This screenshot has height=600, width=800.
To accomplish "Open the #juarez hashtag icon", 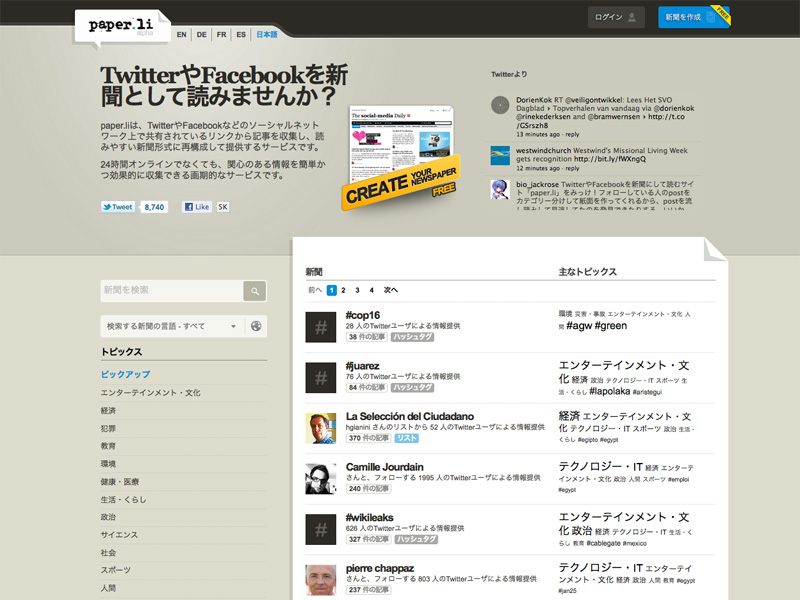I will 320,378.
